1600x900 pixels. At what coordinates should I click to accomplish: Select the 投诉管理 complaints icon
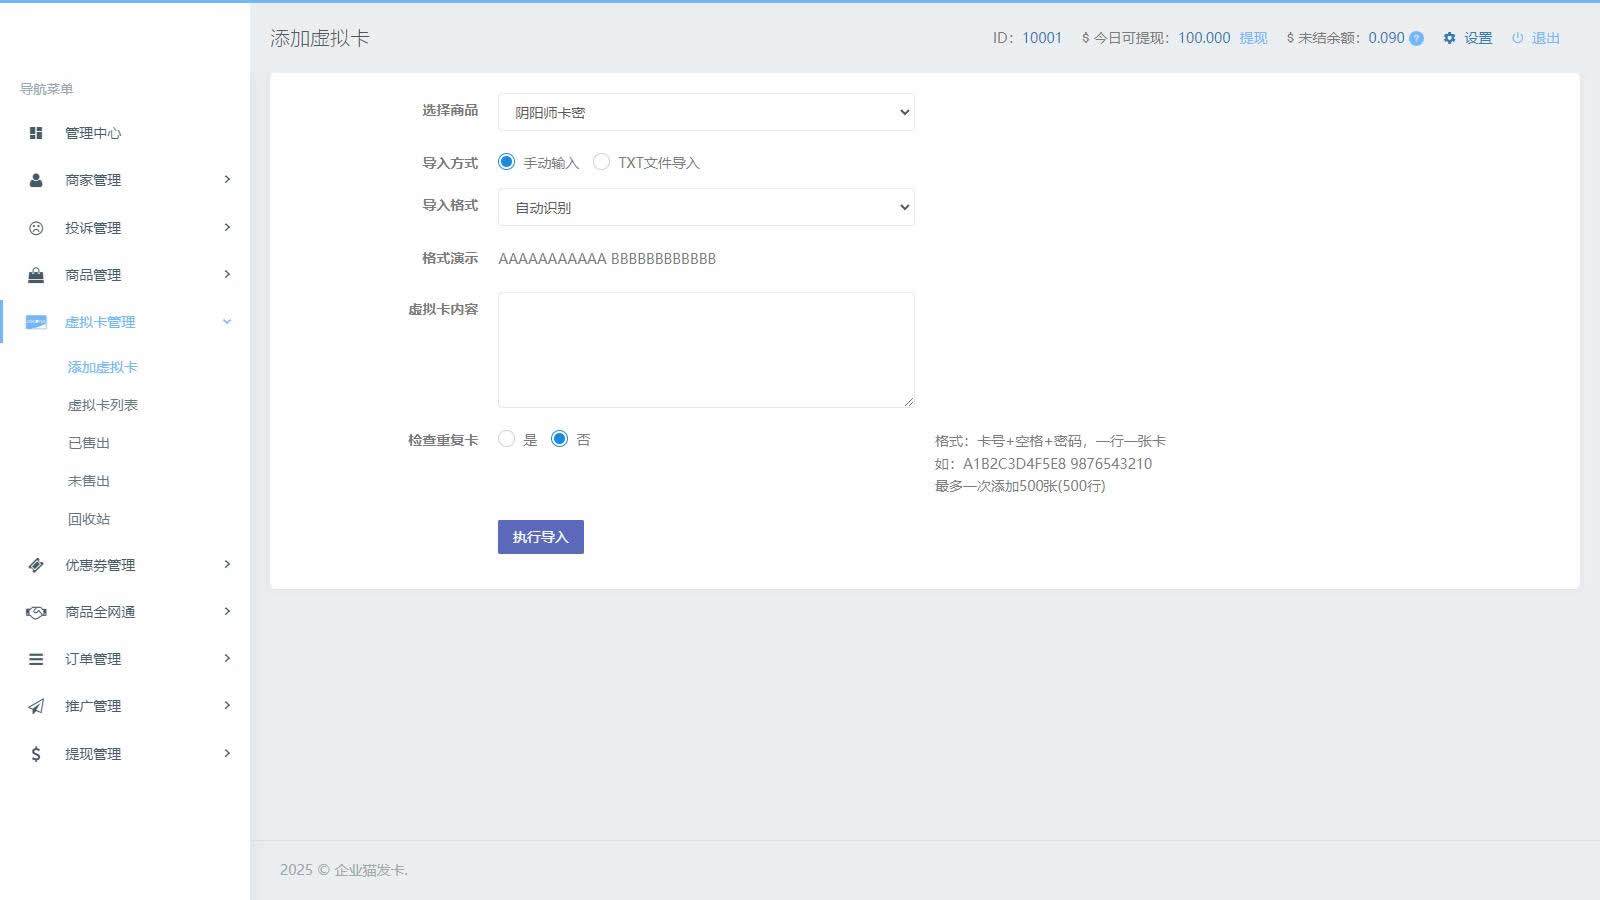tap(36, 227)
